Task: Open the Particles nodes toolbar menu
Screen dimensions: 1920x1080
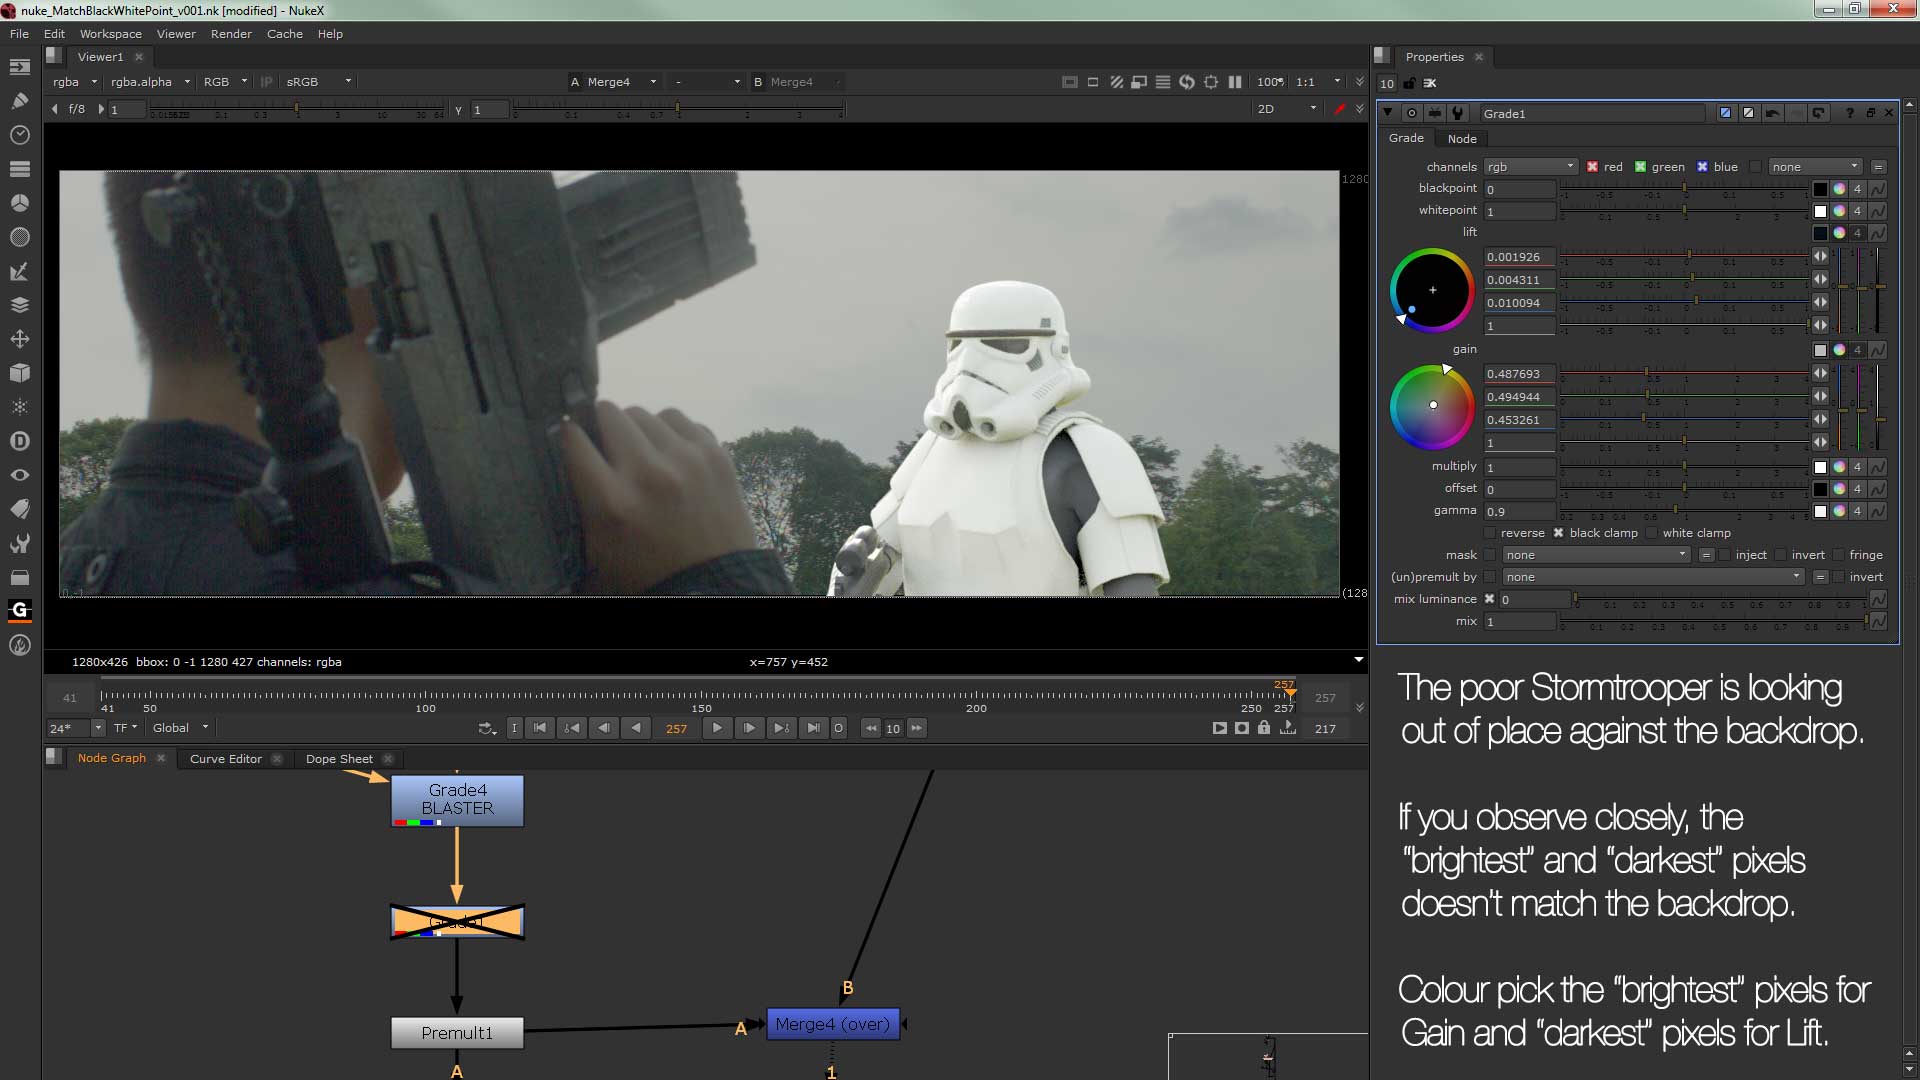Action: (19, 407)
